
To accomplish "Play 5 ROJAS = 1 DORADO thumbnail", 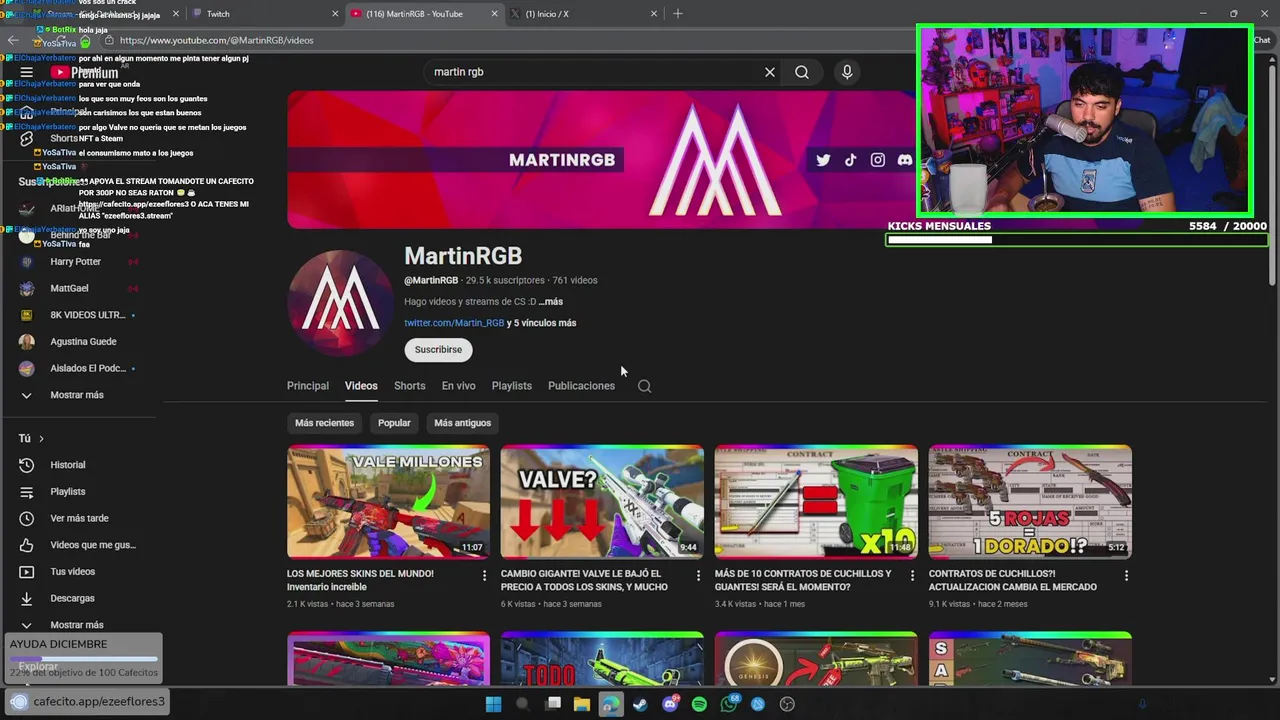I will pos(1030,502).
